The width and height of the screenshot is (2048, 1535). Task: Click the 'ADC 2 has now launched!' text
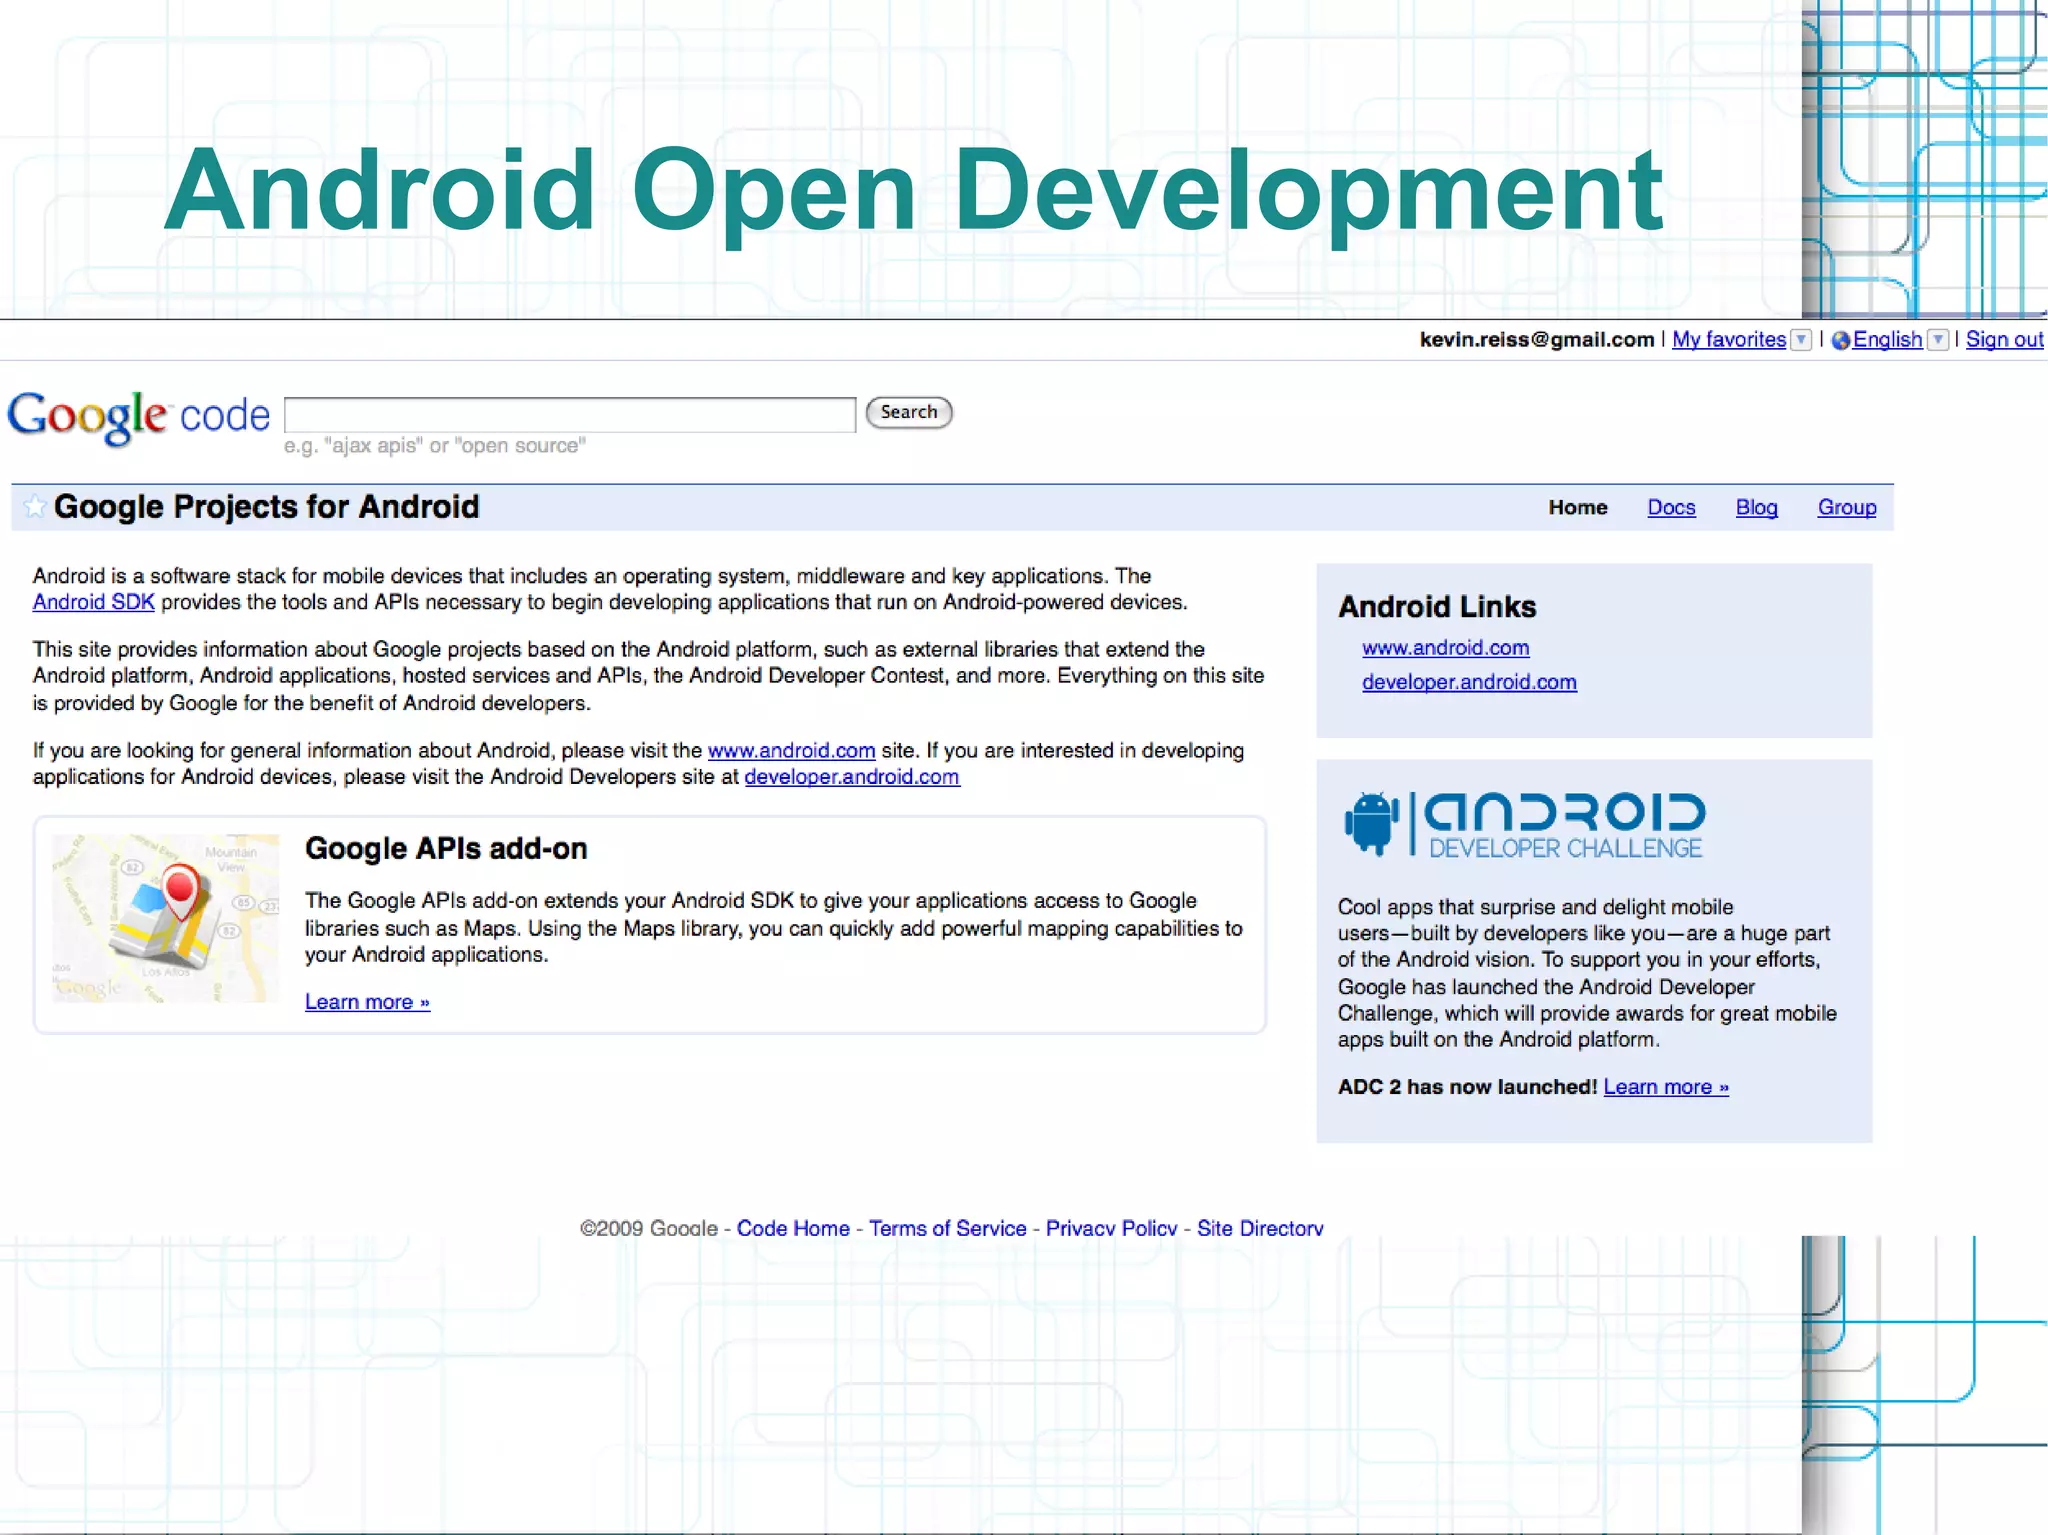tap(1467, 1087)
